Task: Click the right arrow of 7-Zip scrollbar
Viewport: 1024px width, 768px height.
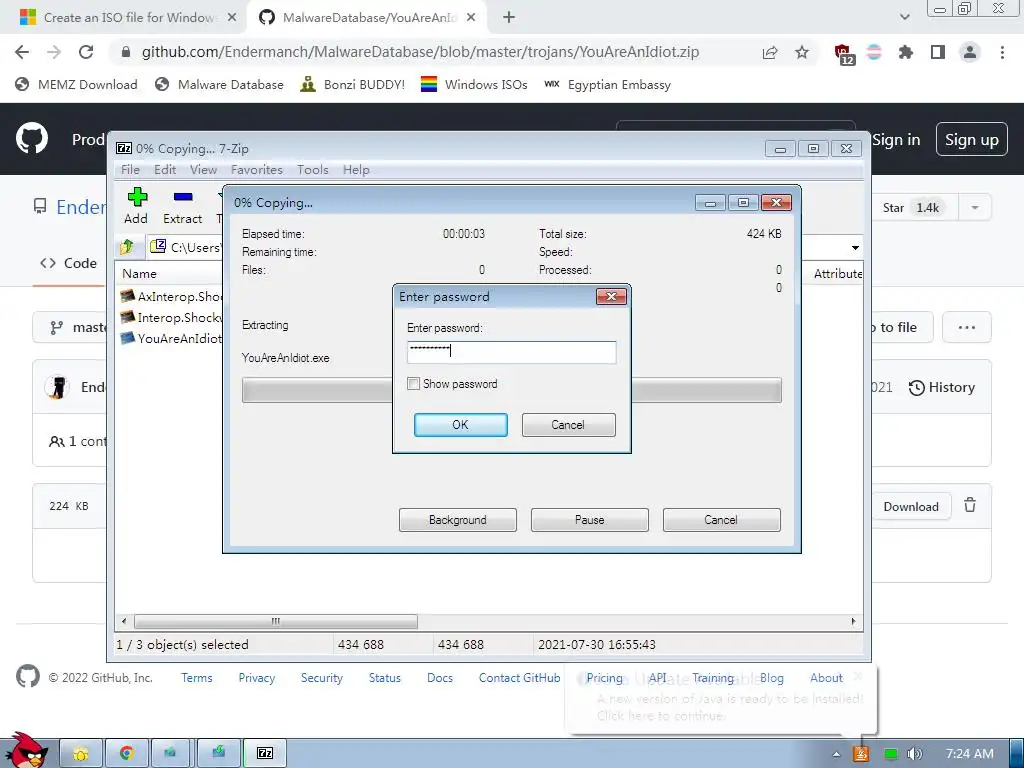Action: coord(853,620)
